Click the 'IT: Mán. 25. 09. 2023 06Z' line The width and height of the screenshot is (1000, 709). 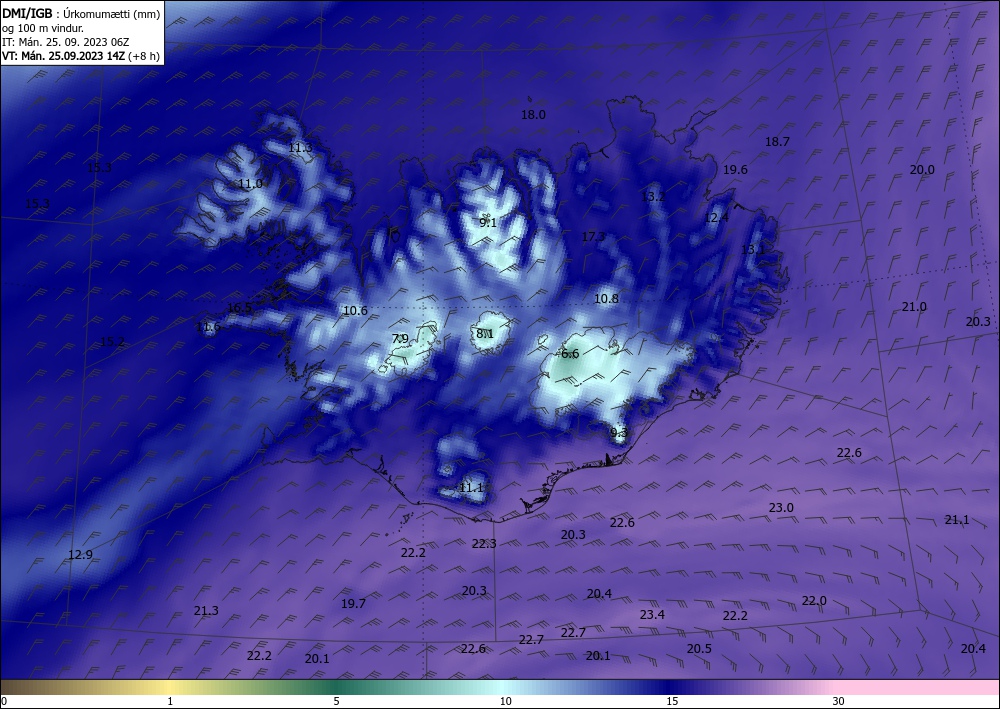coord(66,42)
